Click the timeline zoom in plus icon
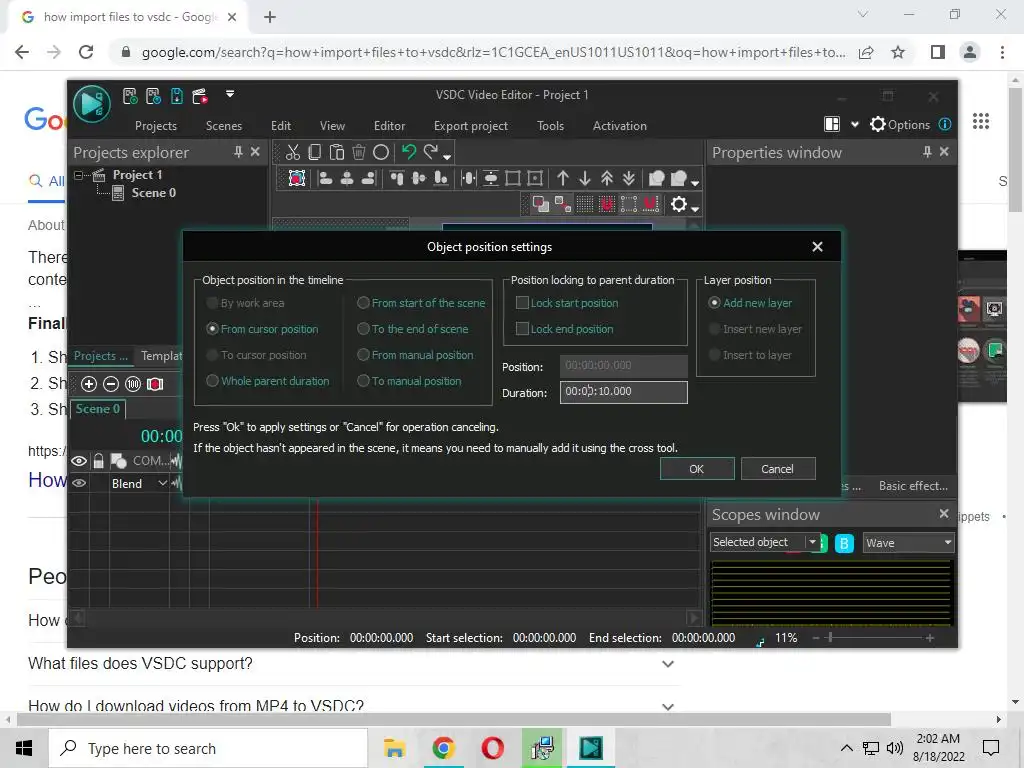The image size is (1024, 768). coord(89,384)
